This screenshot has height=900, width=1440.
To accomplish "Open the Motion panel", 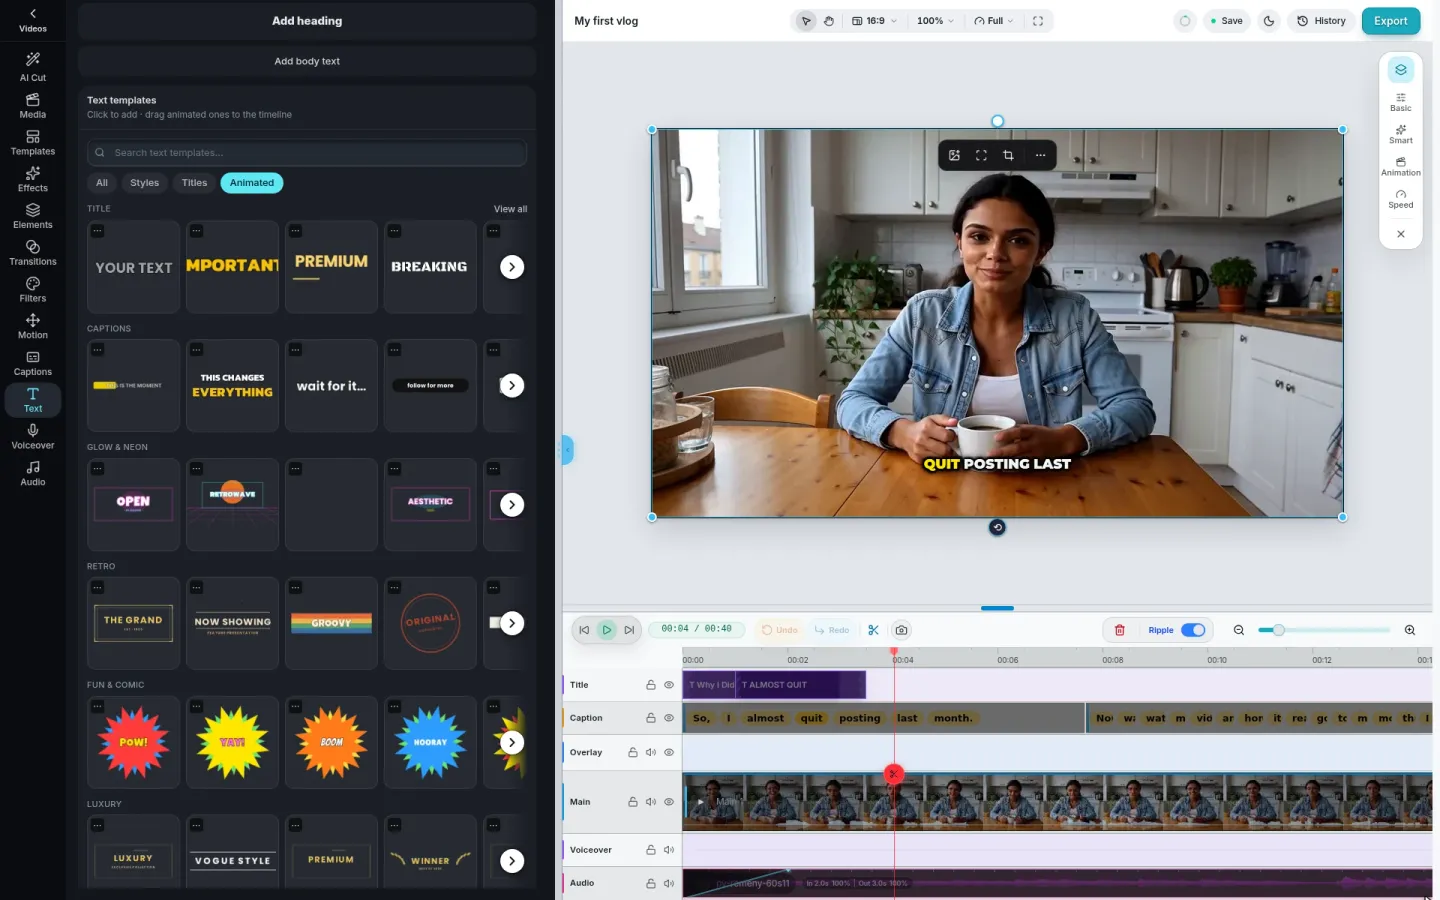I will click(x=33, y=327).
